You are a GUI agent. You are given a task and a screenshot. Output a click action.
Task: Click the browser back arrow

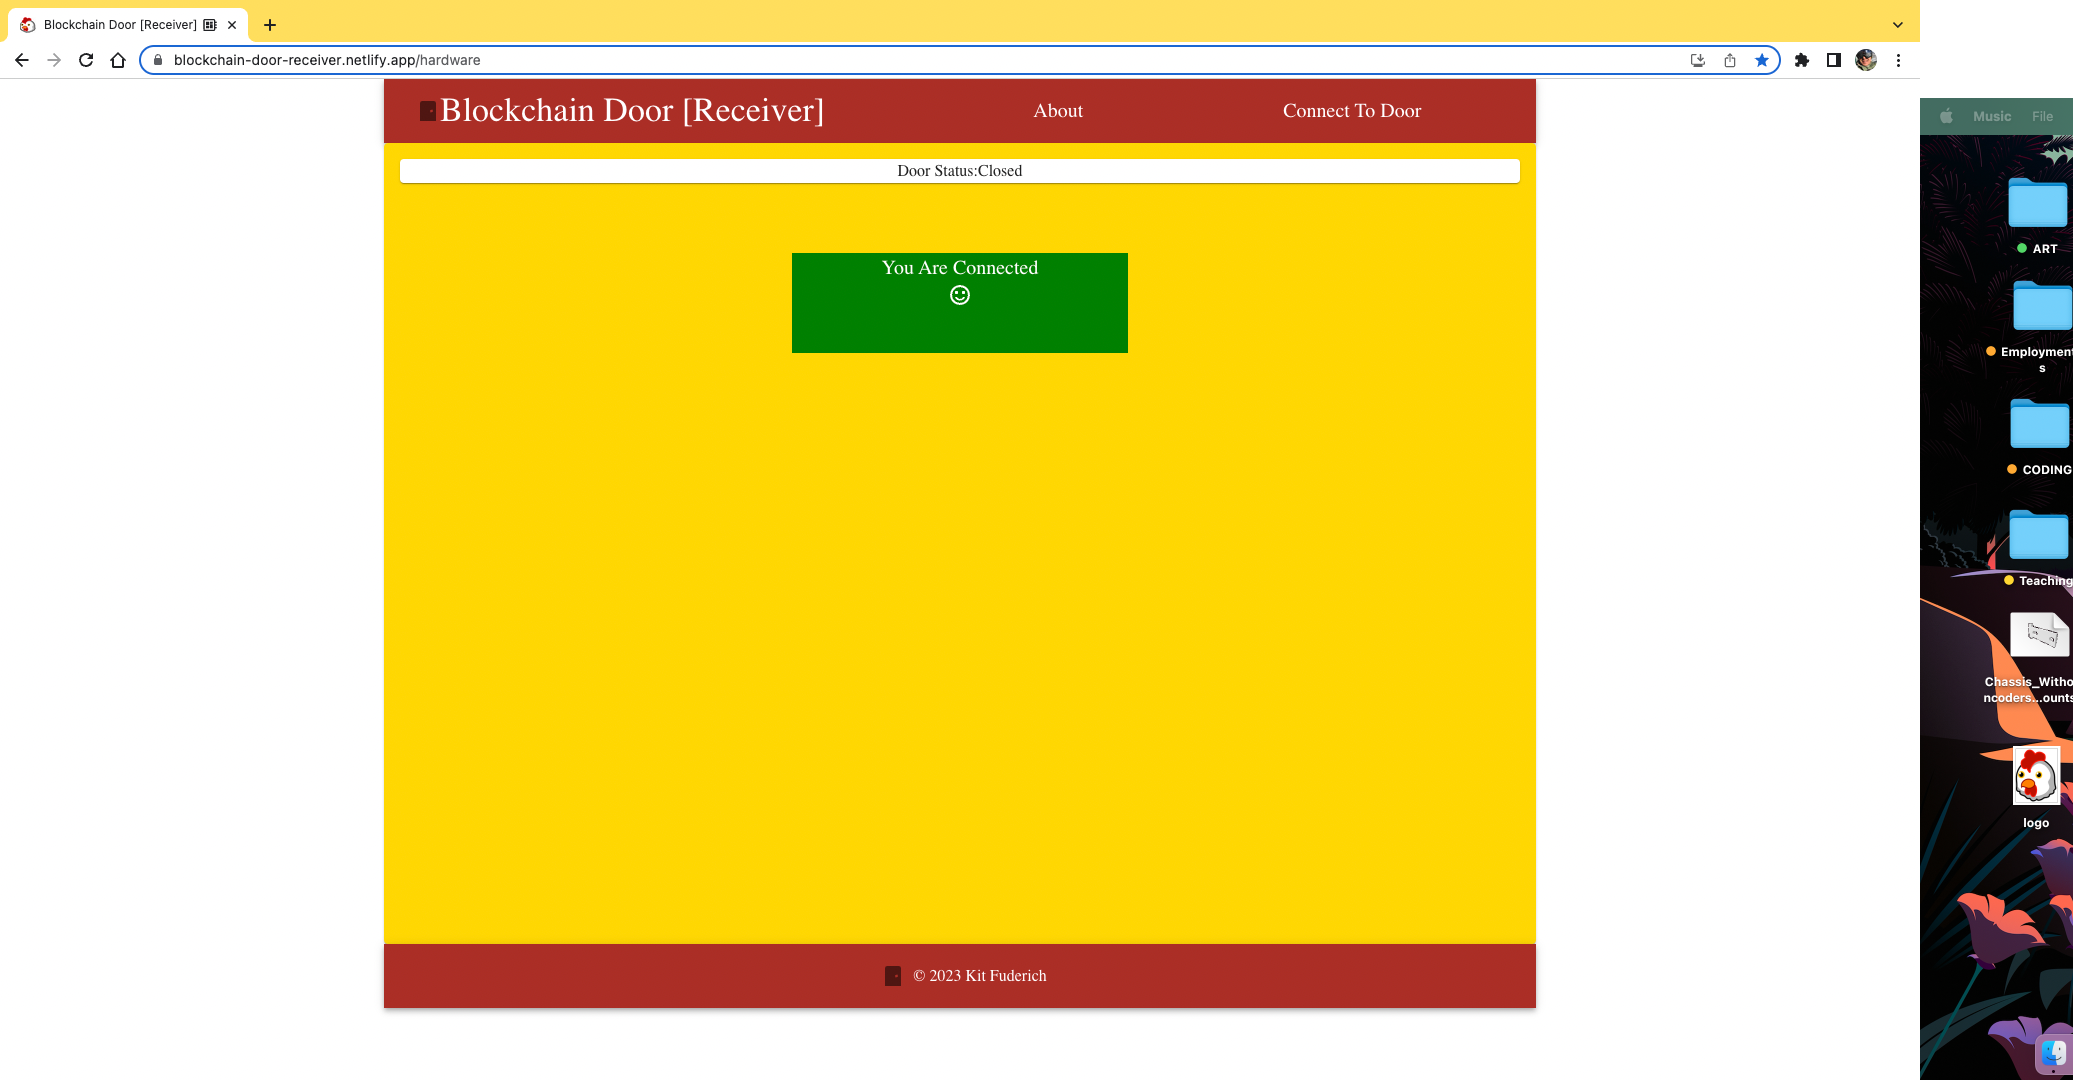(22, 60)
